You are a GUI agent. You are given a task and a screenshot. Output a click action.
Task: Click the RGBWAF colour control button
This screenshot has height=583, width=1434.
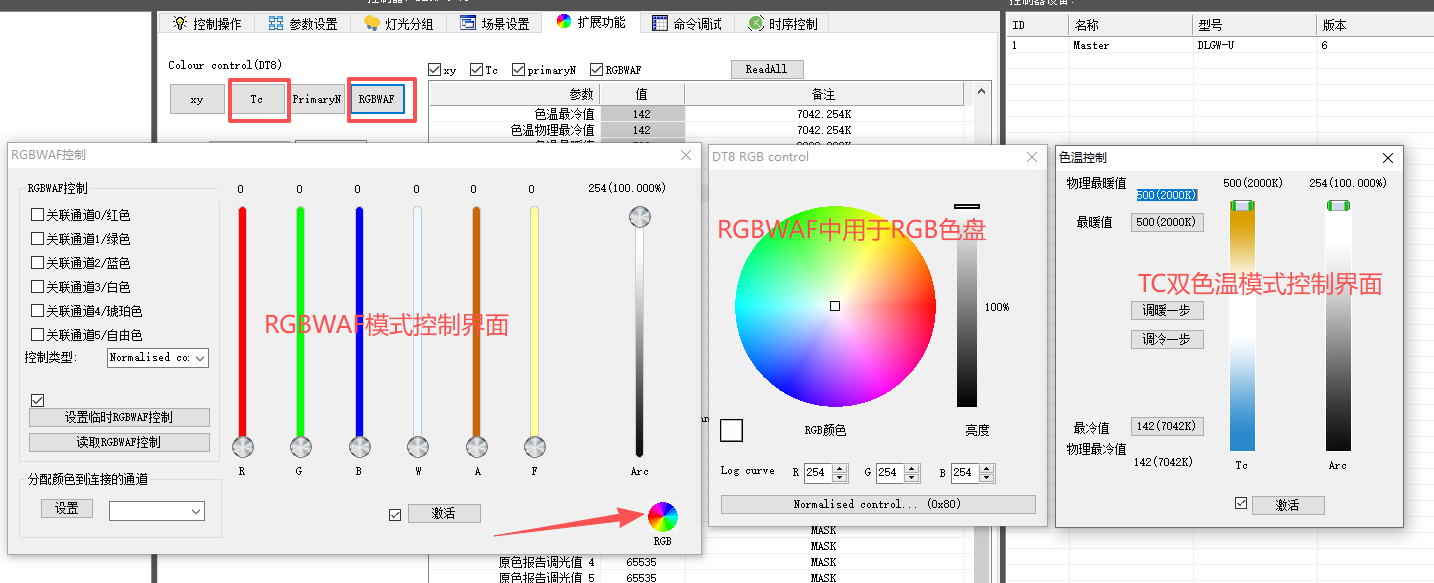click(377, 99)
